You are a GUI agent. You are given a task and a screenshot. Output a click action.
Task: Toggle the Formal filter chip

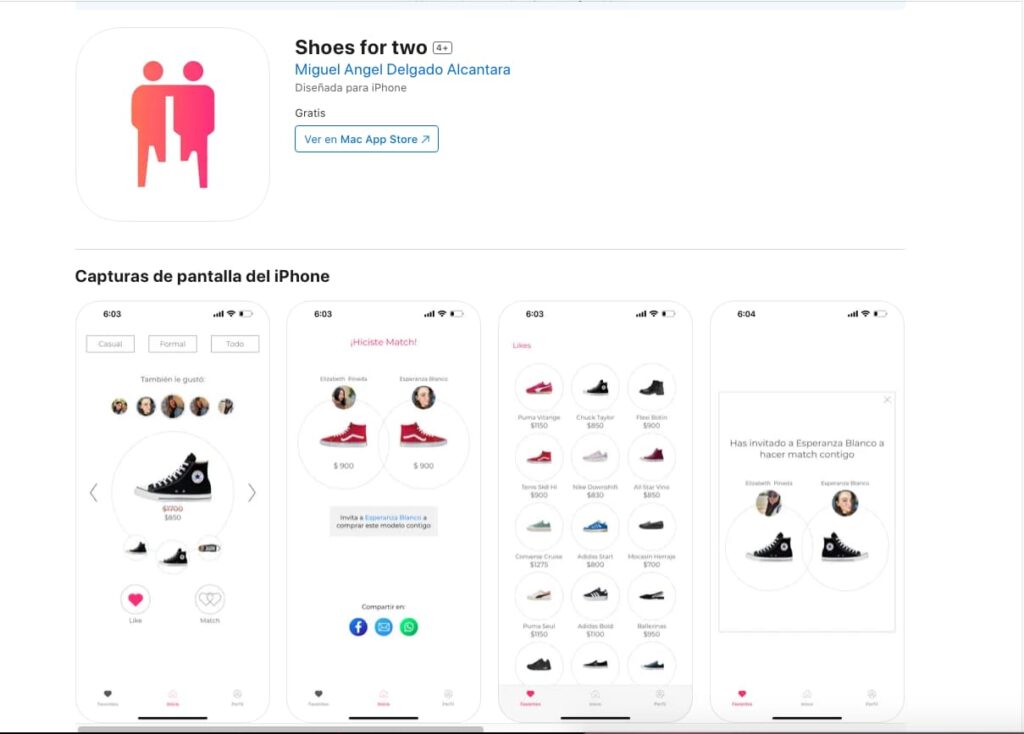172,343
